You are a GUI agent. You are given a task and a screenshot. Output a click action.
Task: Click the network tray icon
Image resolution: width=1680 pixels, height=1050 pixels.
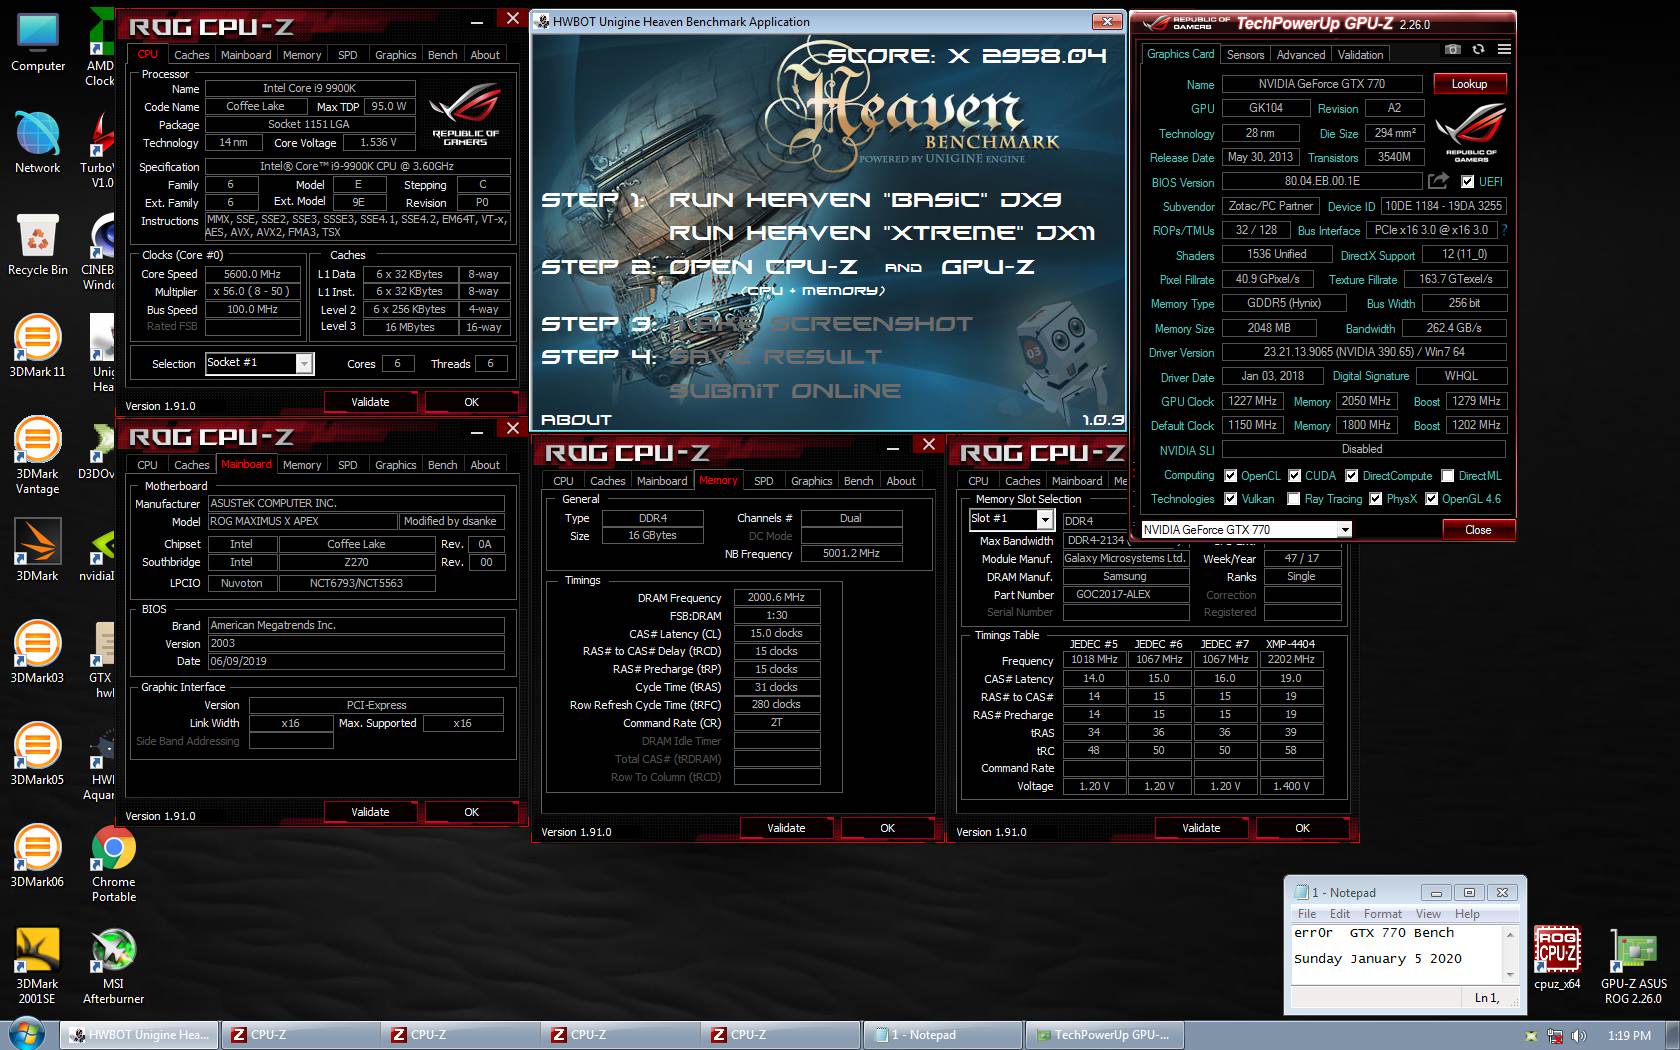click(x=1554, y=1036)
